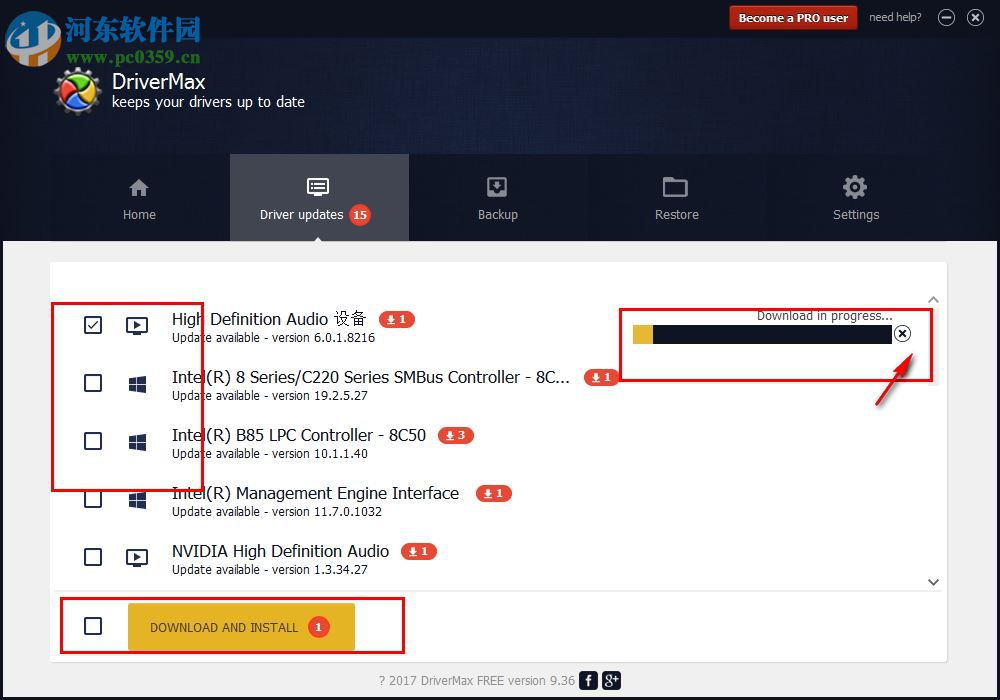
Task: Click version 1.3.34.27 update text
Action: (x=270, y=570)
